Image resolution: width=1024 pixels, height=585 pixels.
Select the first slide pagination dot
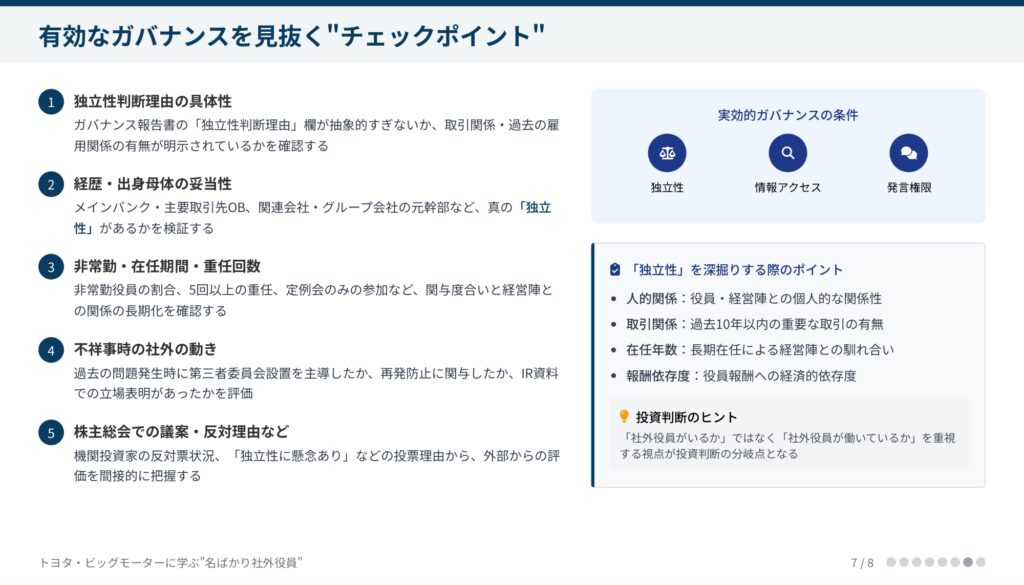891,562
